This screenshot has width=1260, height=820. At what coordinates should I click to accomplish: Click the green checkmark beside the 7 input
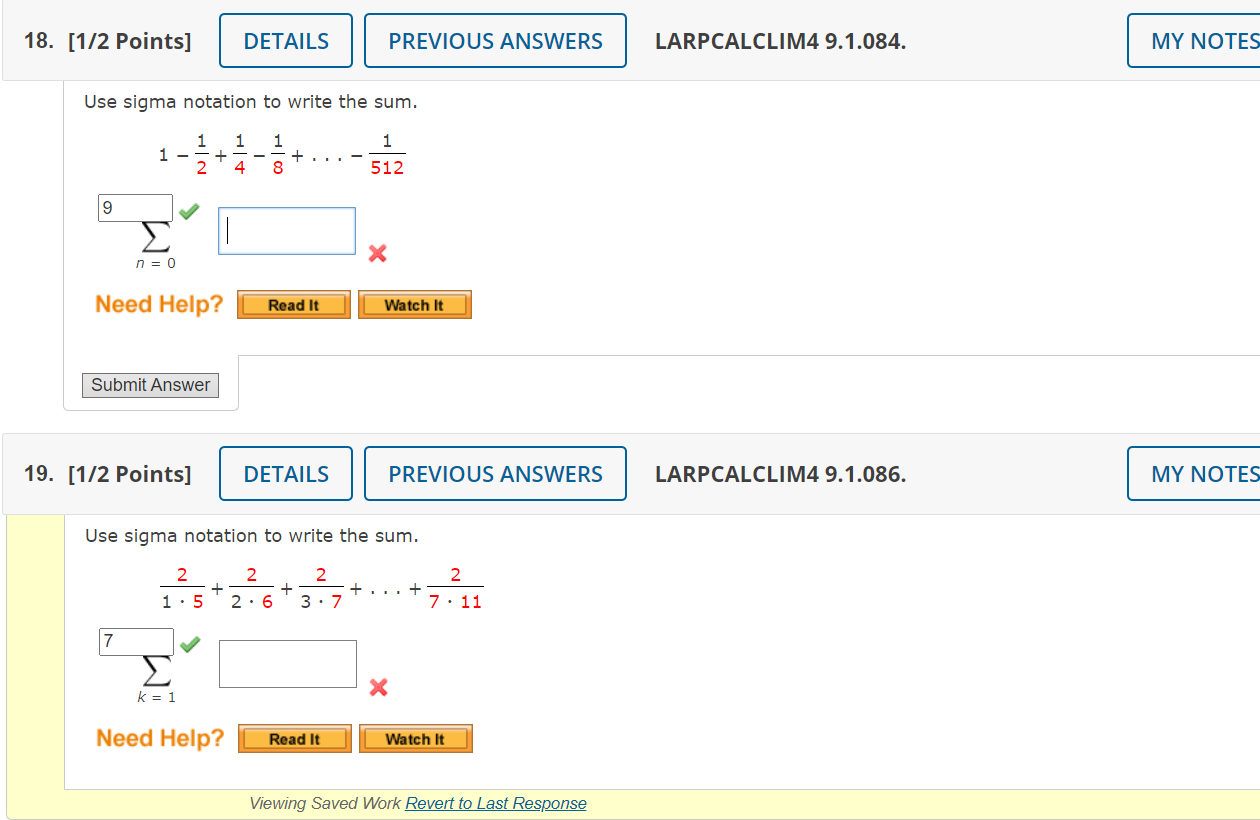[190, 644]
